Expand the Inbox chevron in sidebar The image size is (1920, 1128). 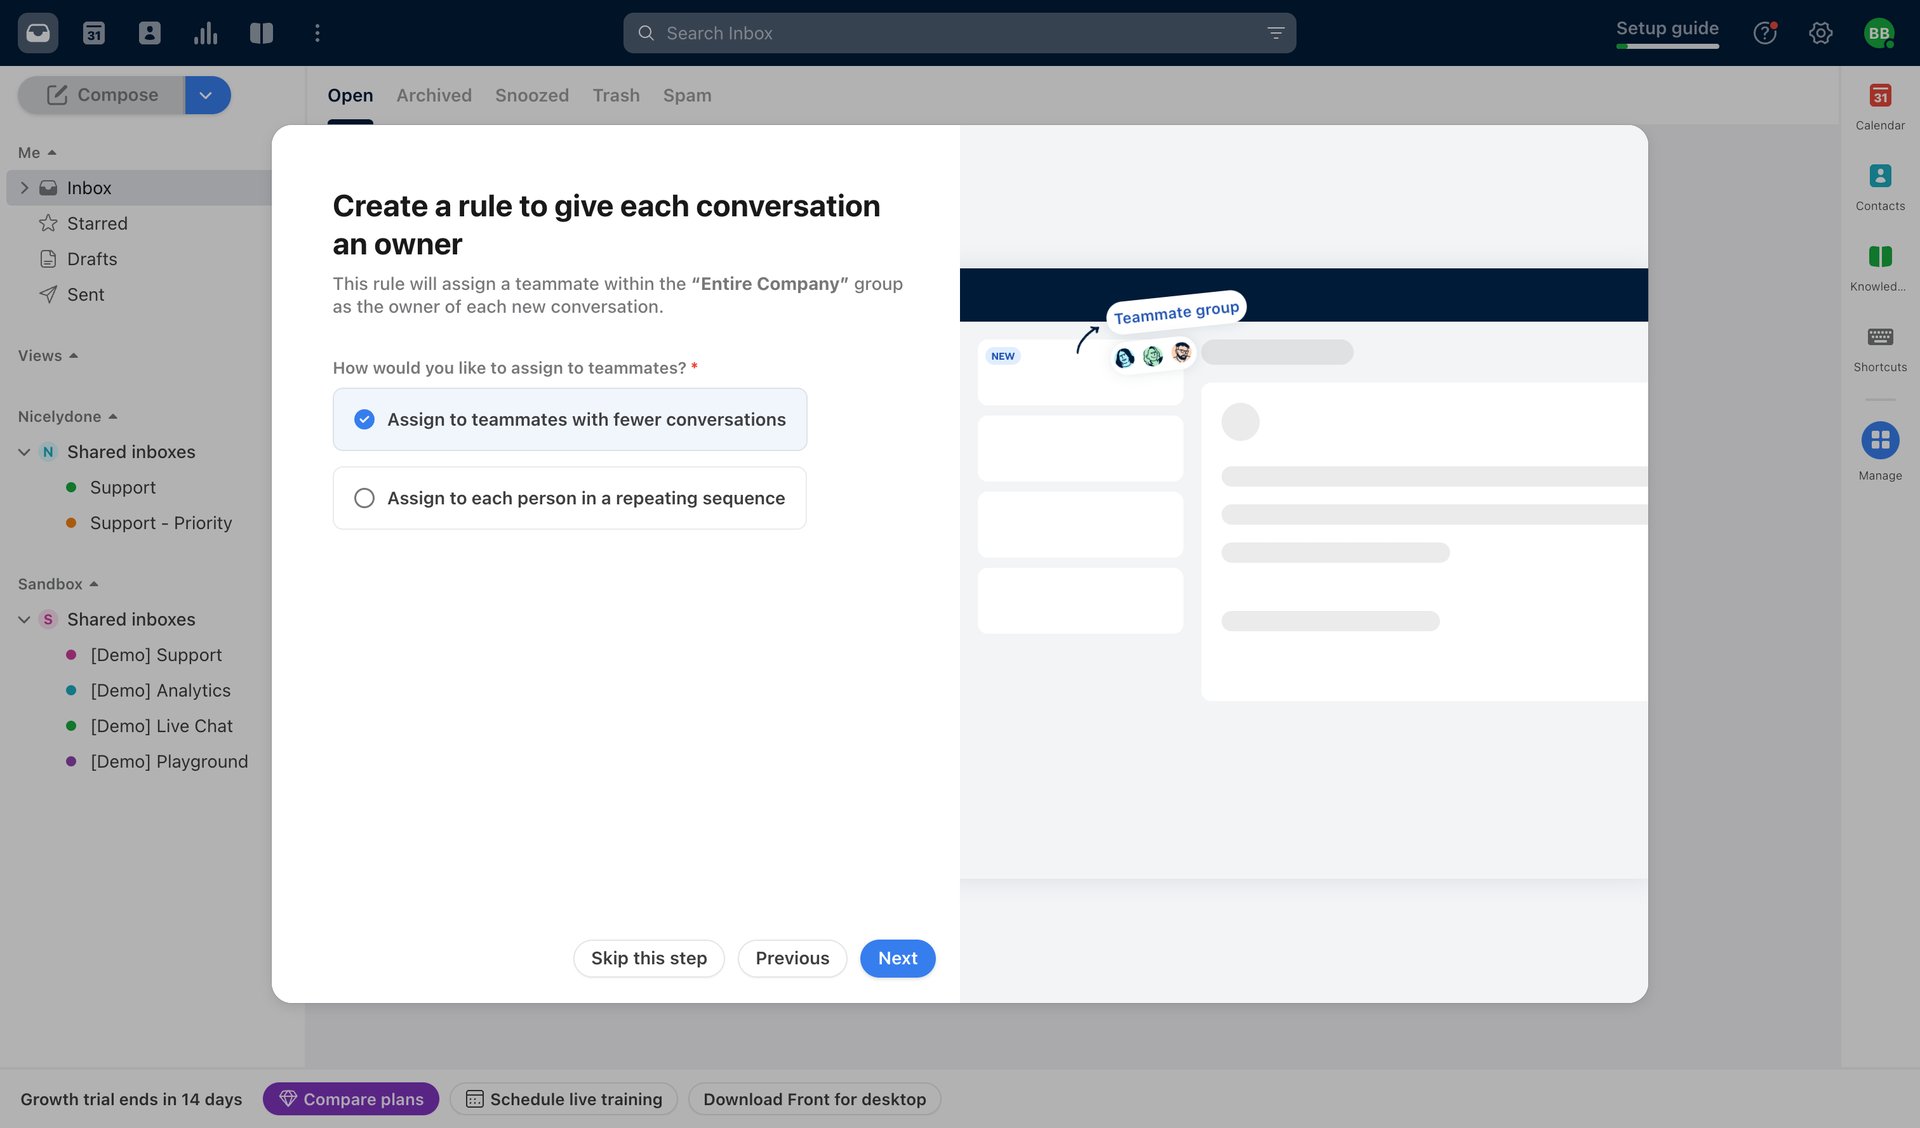23,187
